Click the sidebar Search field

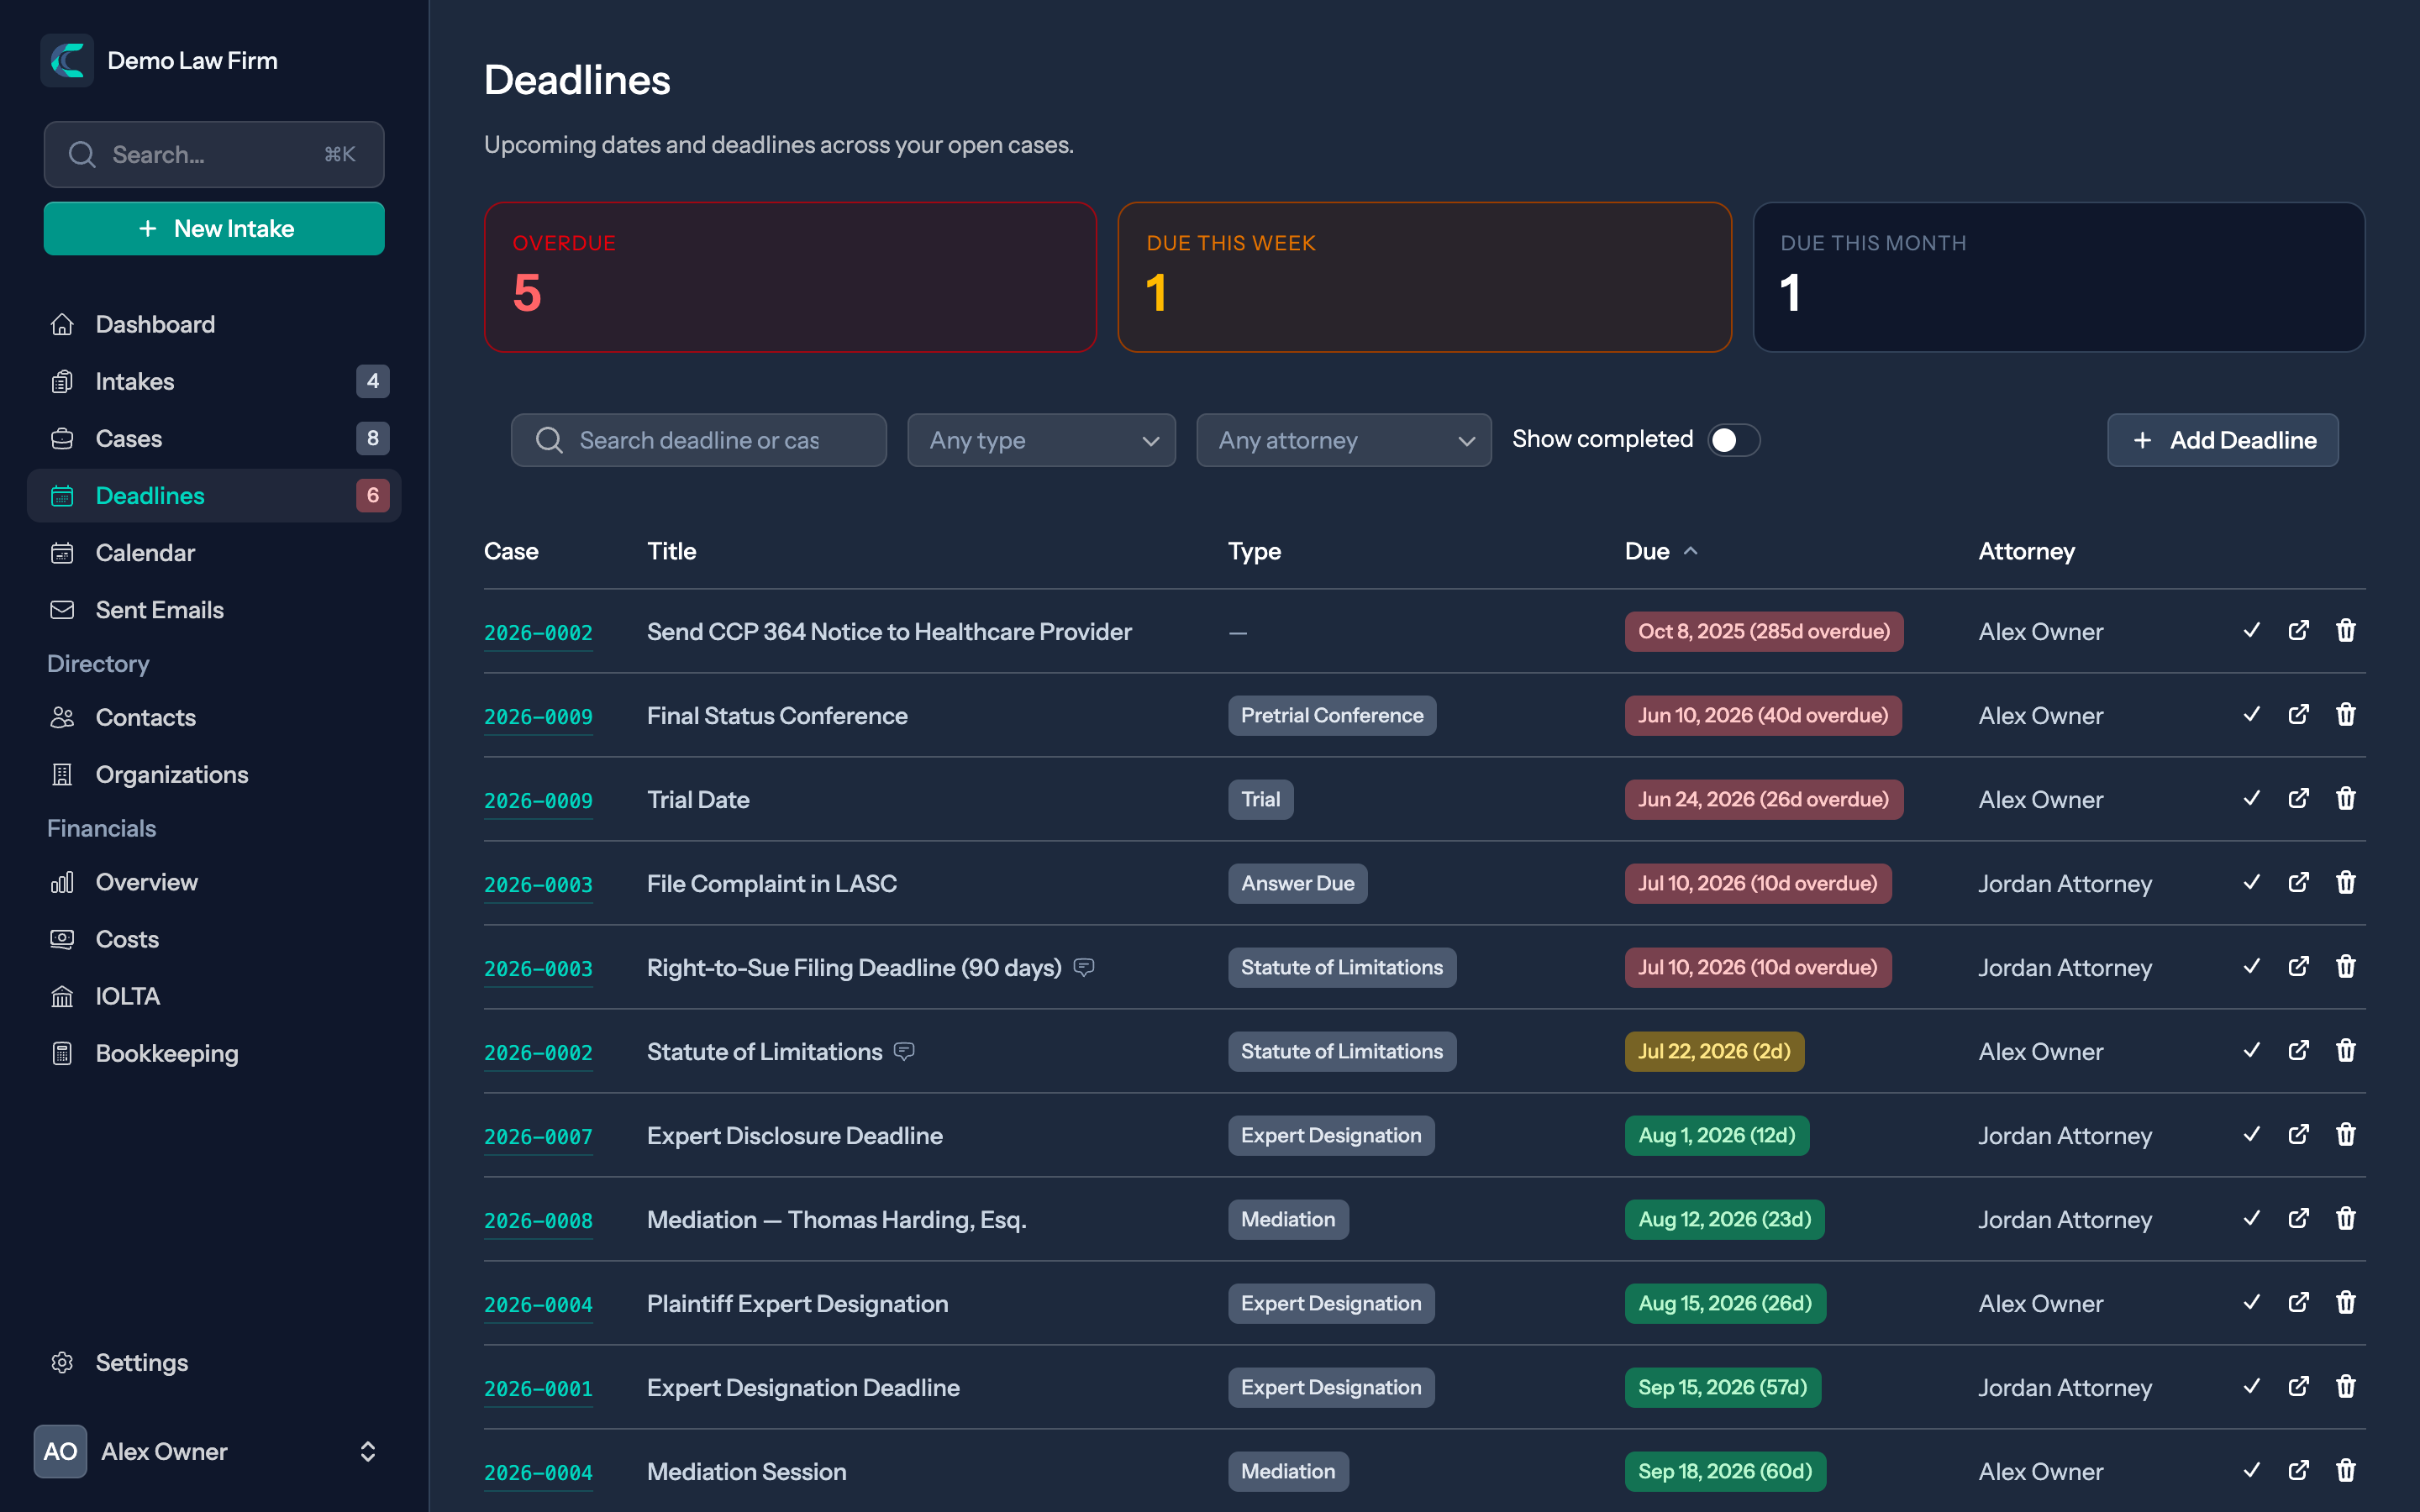coord(214,154)
